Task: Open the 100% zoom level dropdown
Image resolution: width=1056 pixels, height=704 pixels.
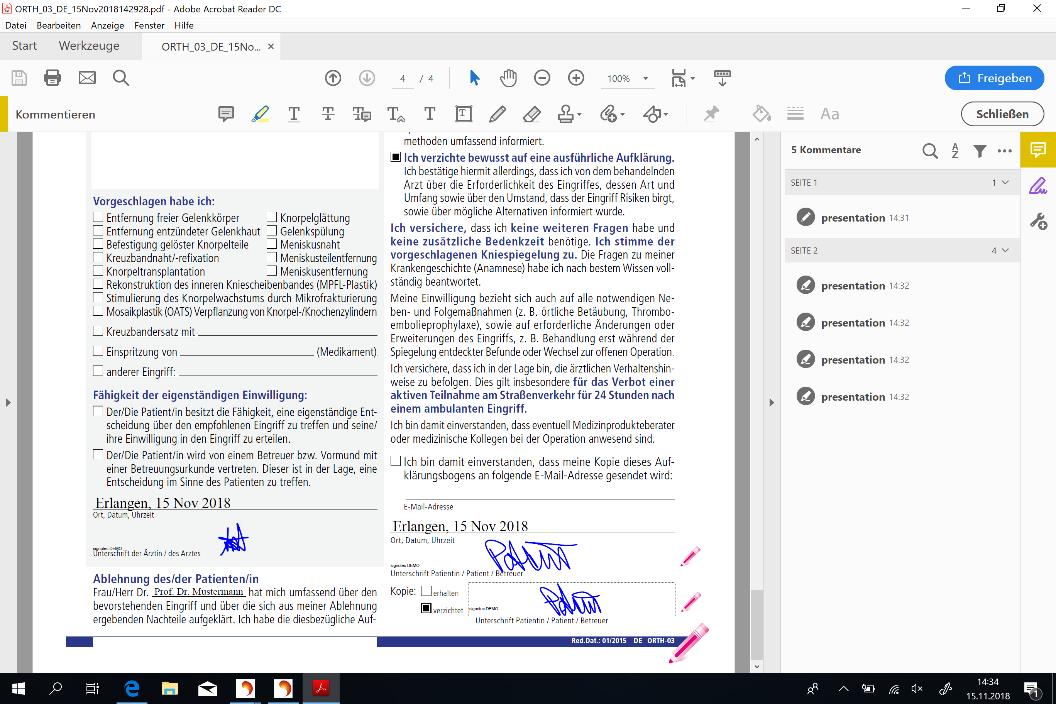Action: [x=645, y=78]
